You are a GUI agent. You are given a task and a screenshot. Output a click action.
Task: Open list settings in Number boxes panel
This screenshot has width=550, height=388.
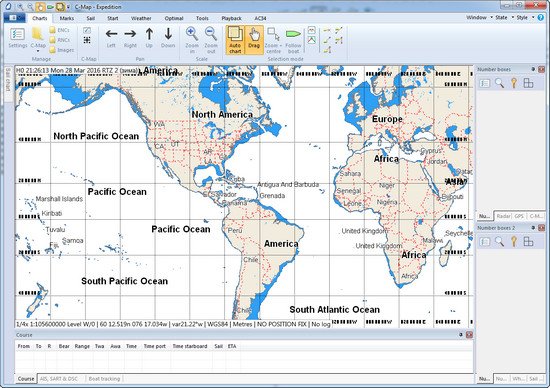point(485,83)
